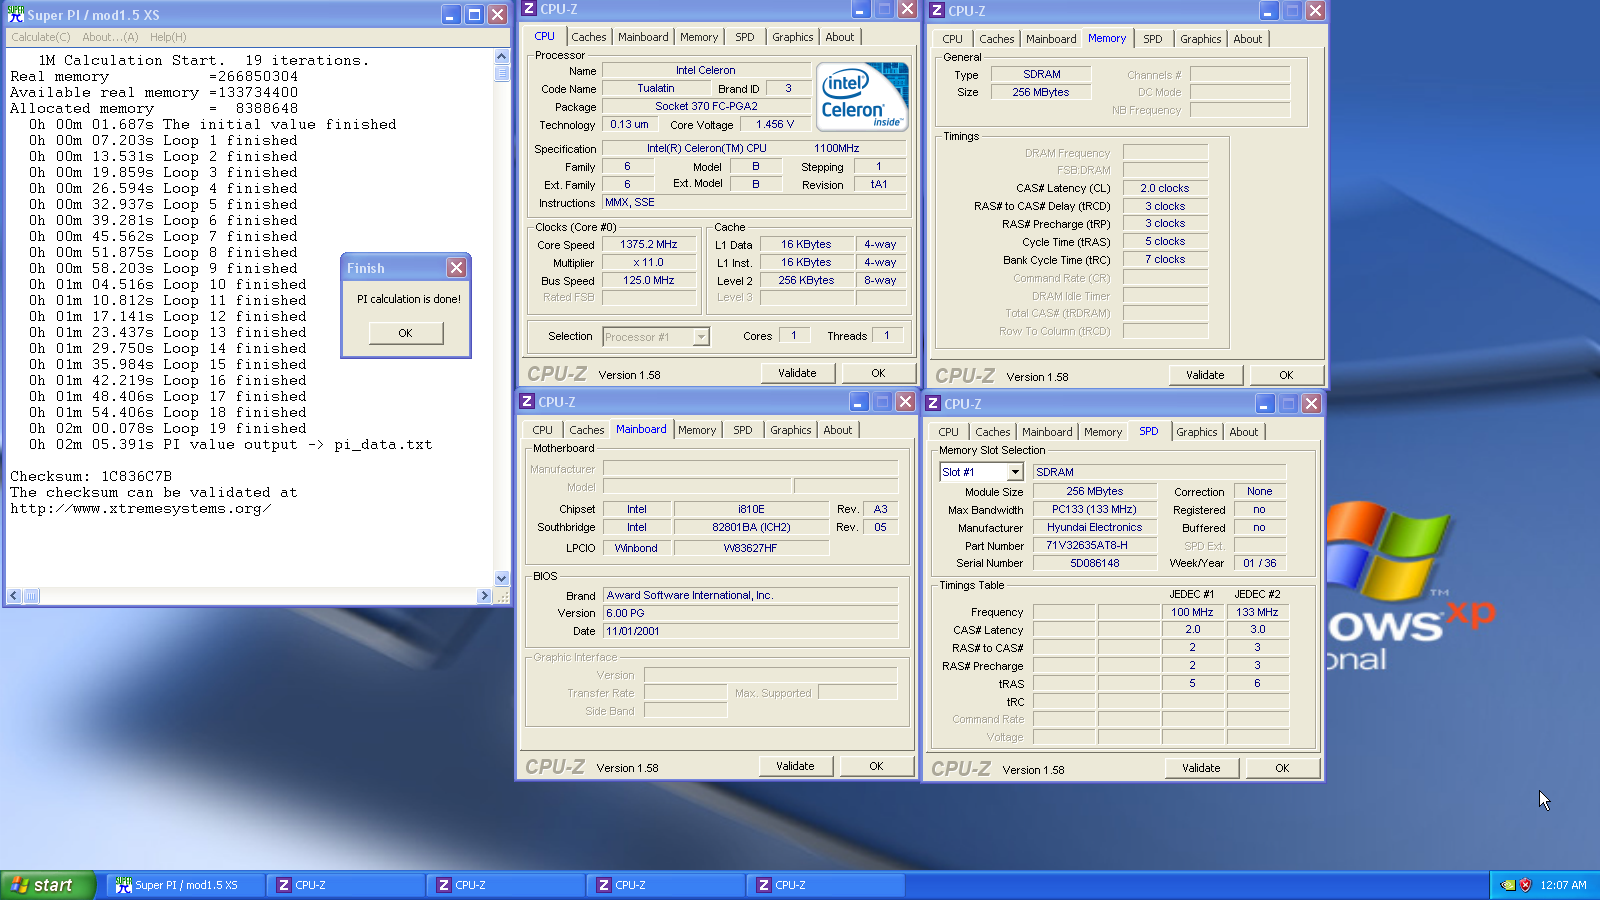Minimize the CPU-Z Memory window
The width and height of the screenshot is (1600, 900).
pos(1268,11)
